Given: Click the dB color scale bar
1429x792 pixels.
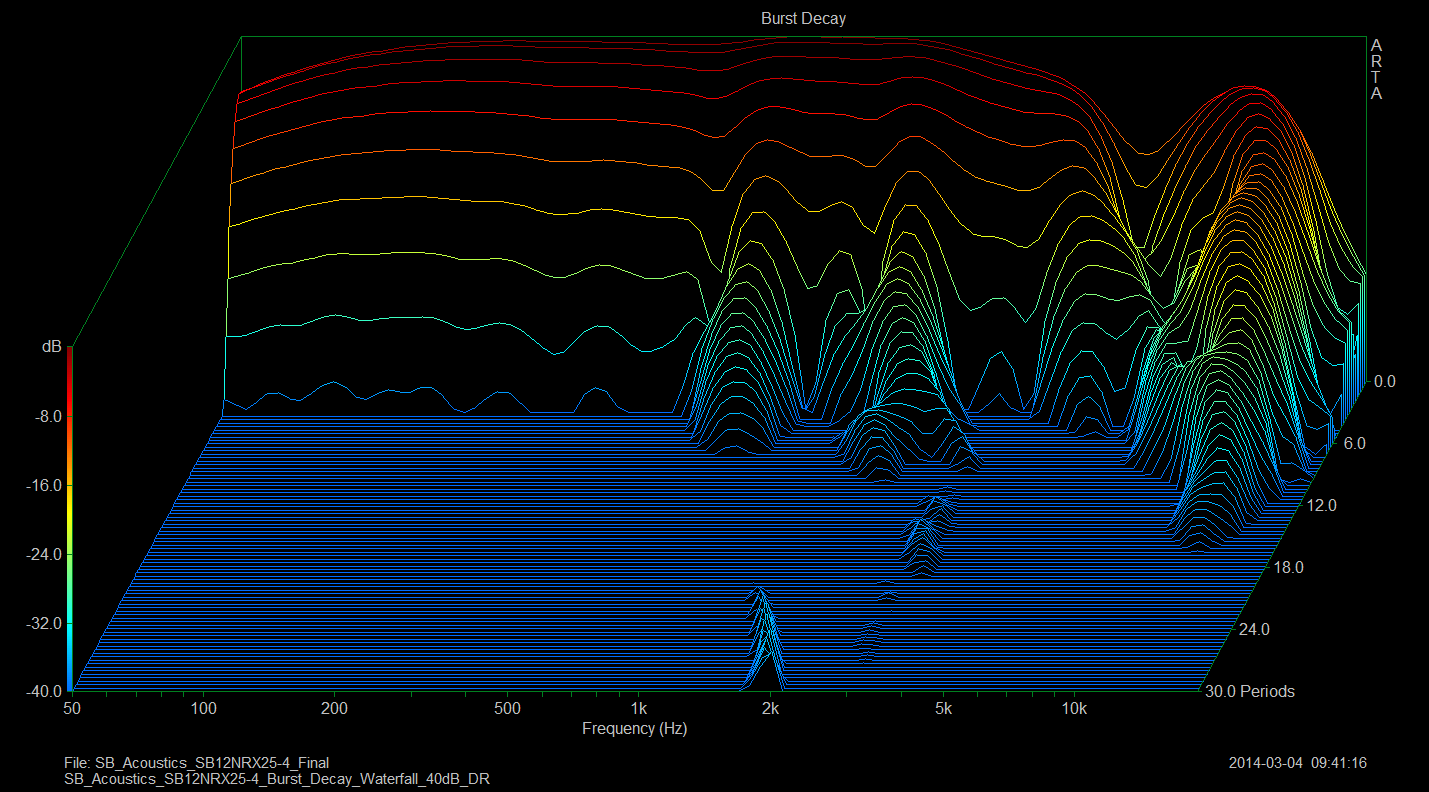Looking at the screenshot, I should click(69, 520).
